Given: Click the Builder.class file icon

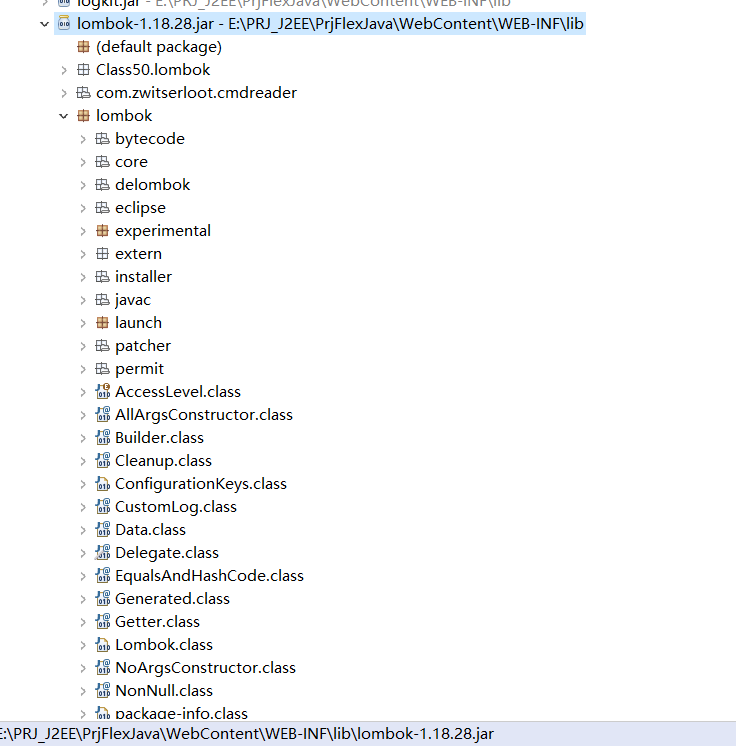Looking at the screenshot, I should coord(103,437).
